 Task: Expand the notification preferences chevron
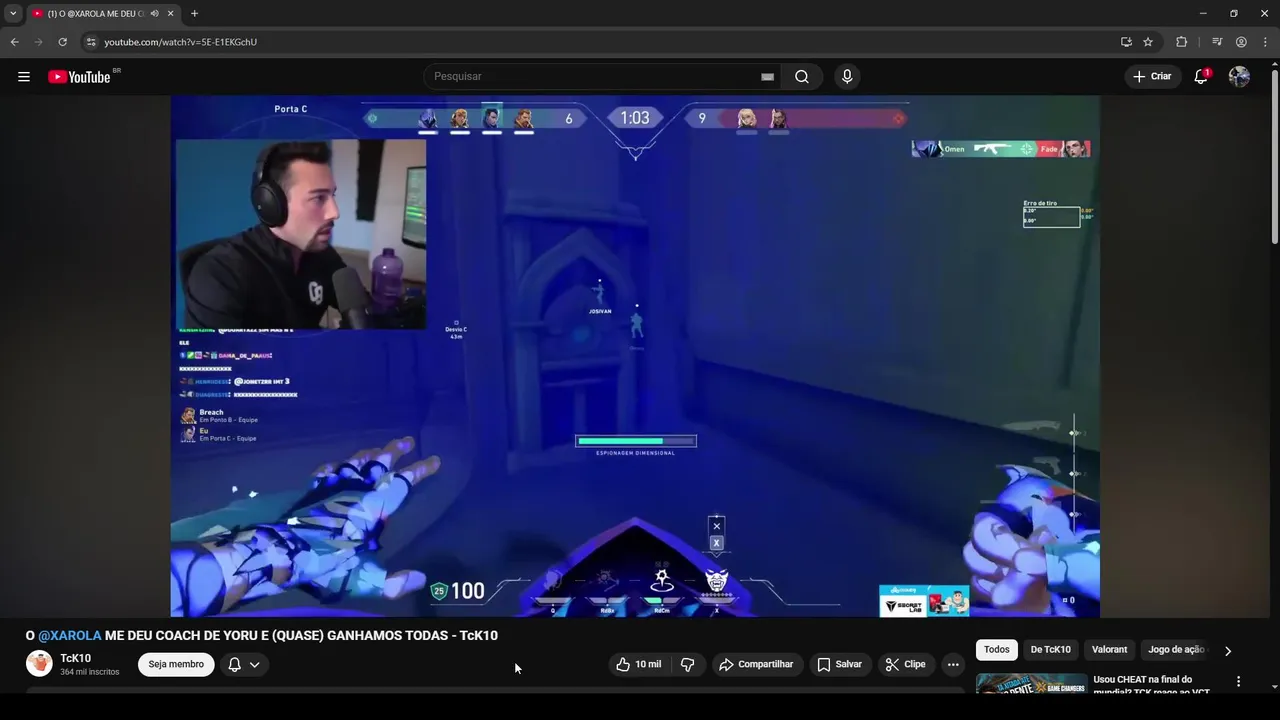255,664
